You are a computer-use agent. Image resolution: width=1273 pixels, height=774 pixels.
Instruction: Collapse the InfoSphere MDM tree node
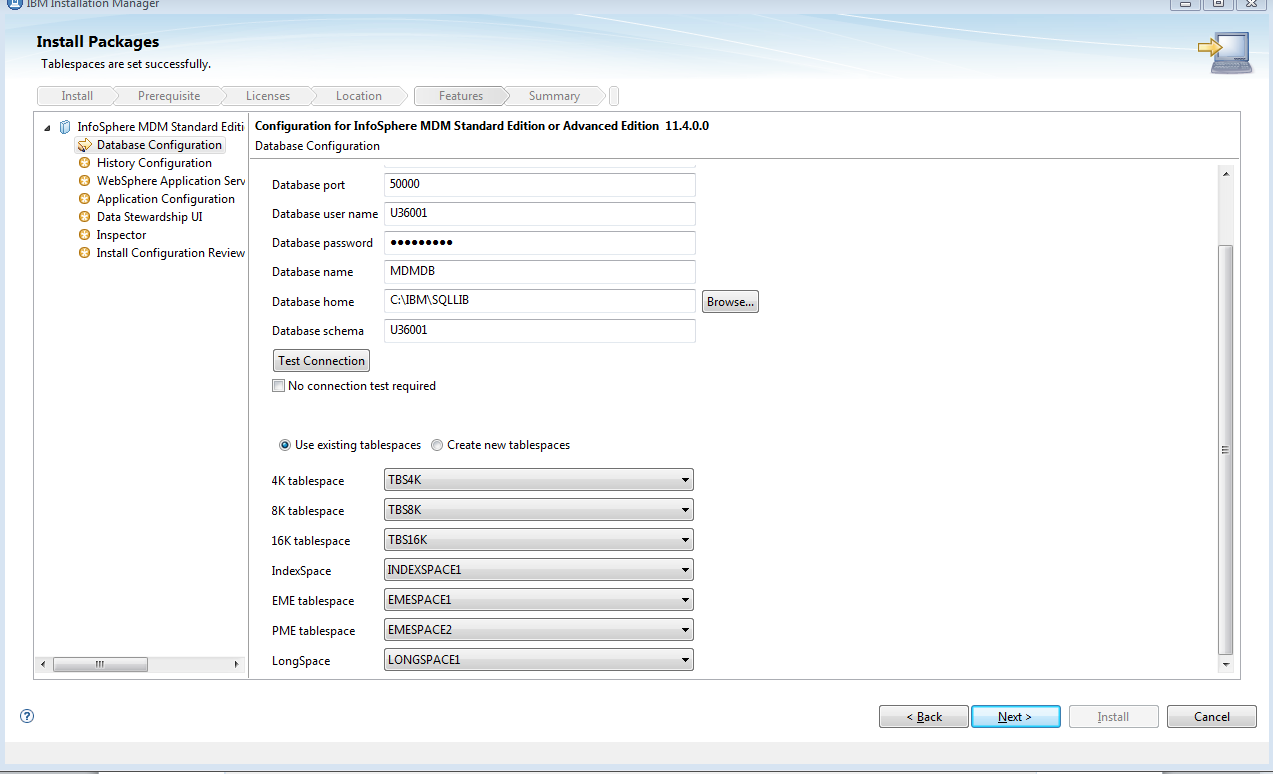(47, 128)
